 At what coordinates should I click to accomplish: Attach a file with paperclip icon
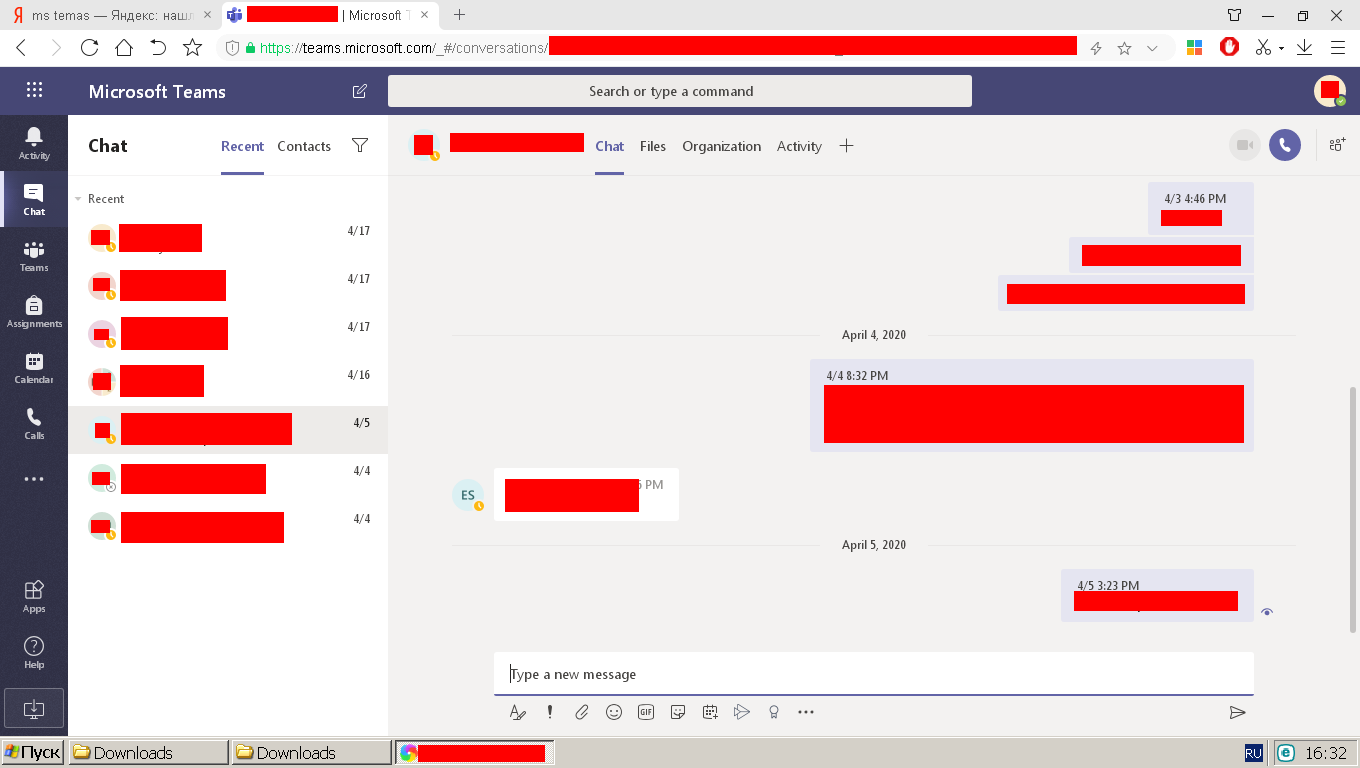pos(581,712)
